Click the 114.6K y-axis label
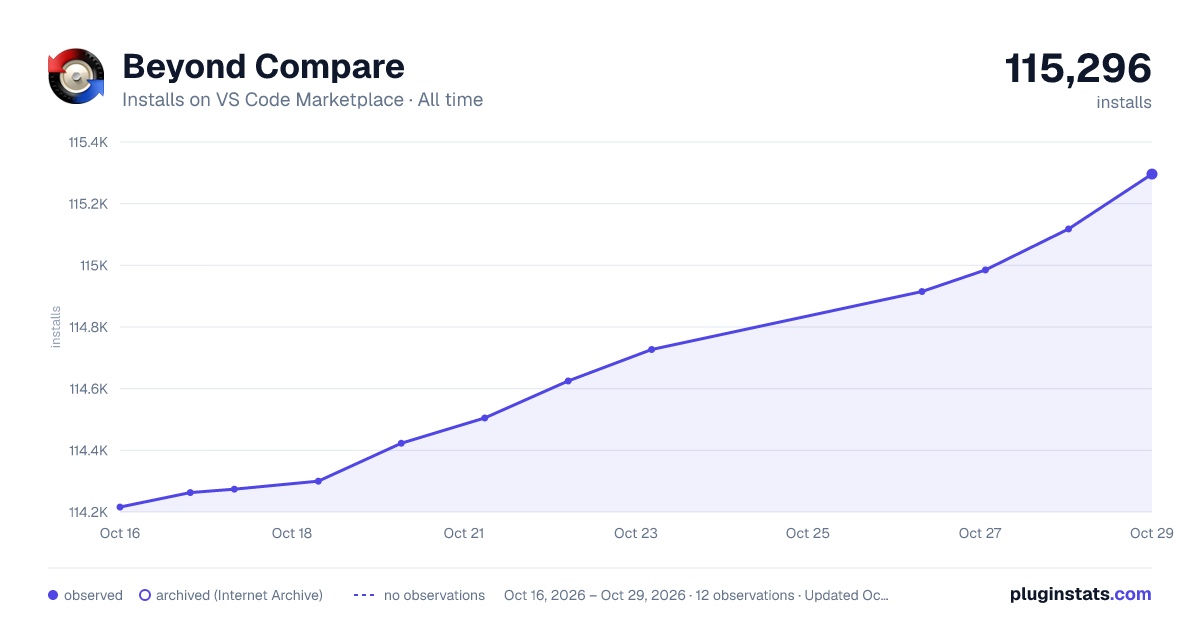 pyautogui.click(x=88, y=389)
